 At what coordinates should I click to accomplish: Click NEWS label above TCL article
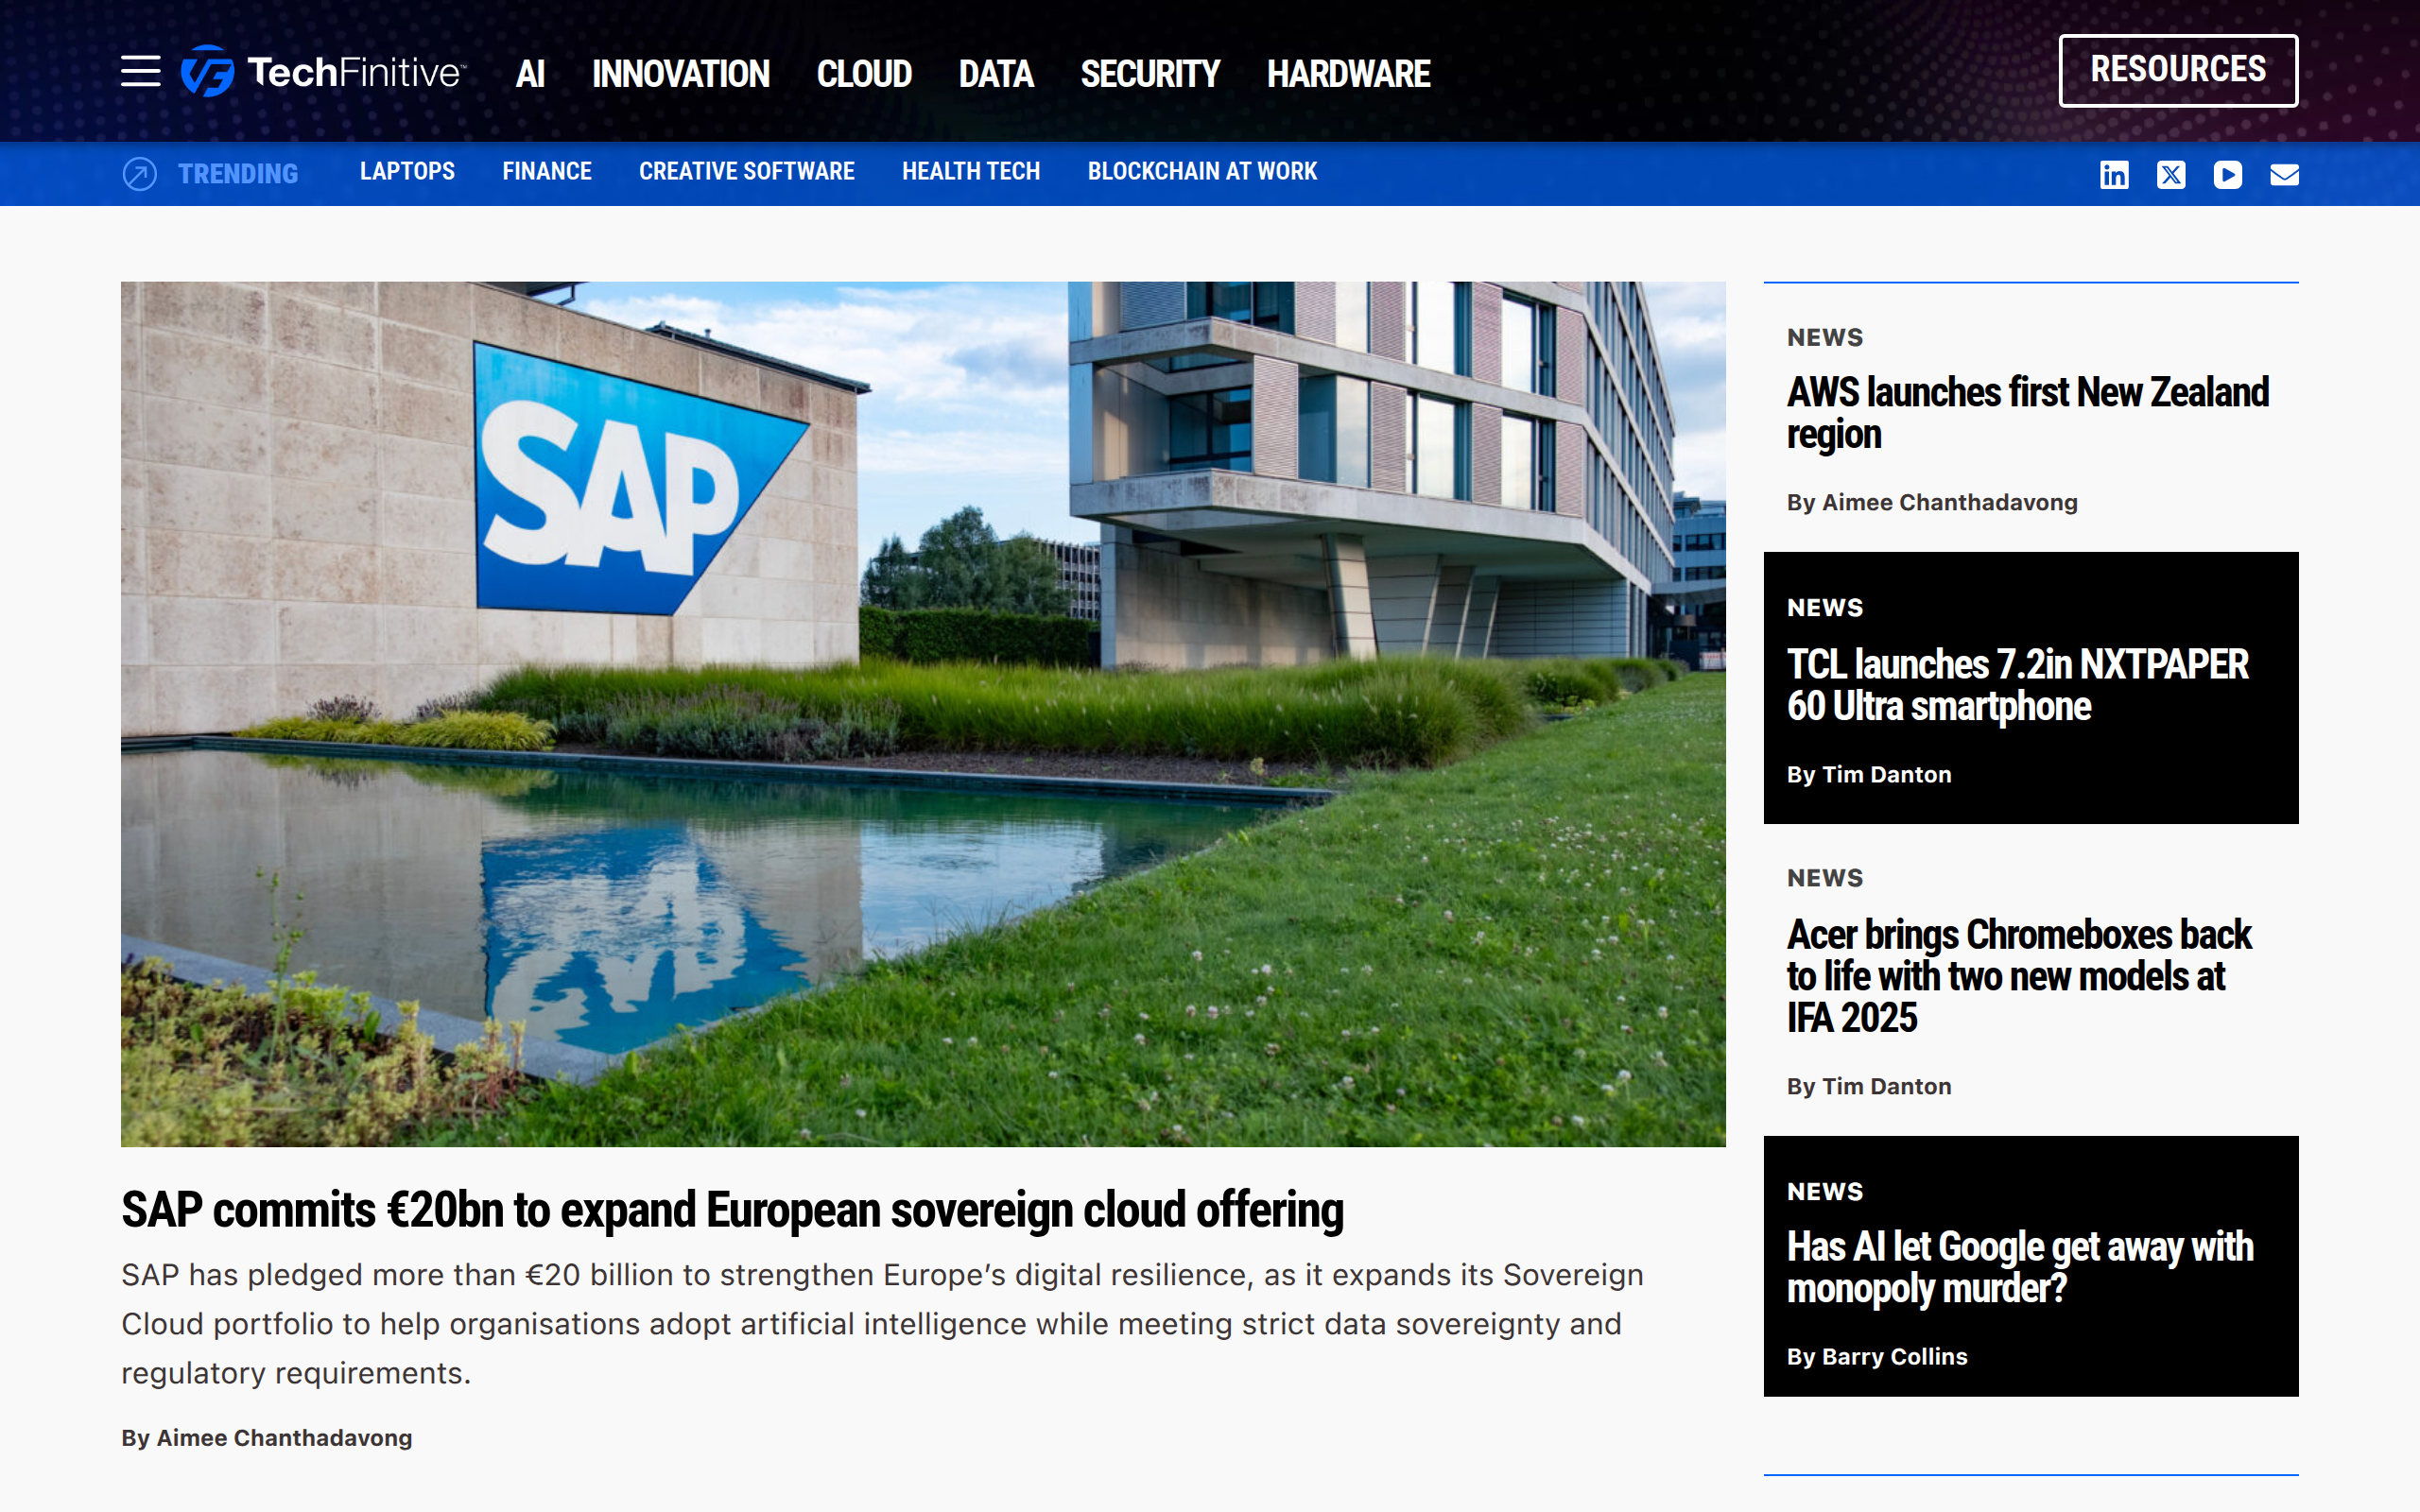click(x=1825, y=608)
